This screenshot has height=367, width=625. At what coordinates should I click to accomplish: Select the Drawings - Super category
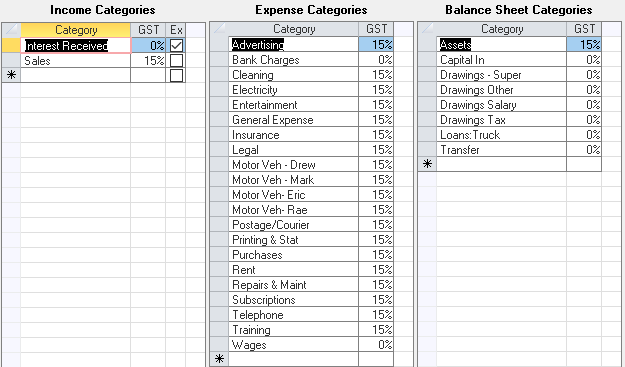[502, 75]
